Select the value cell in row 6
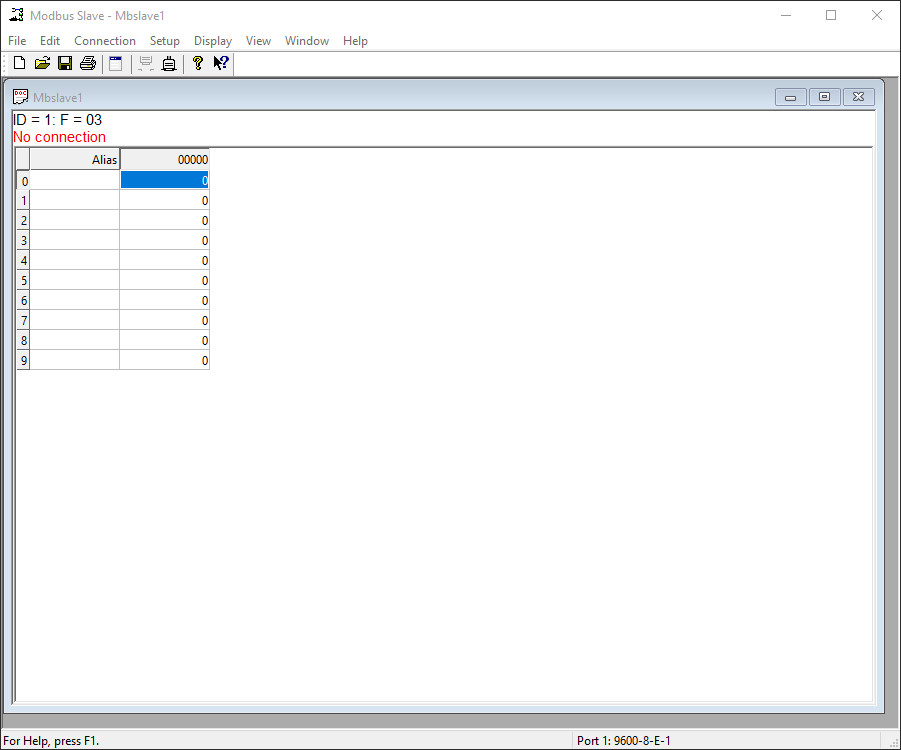Screen dimensions: 901x750 164,300
